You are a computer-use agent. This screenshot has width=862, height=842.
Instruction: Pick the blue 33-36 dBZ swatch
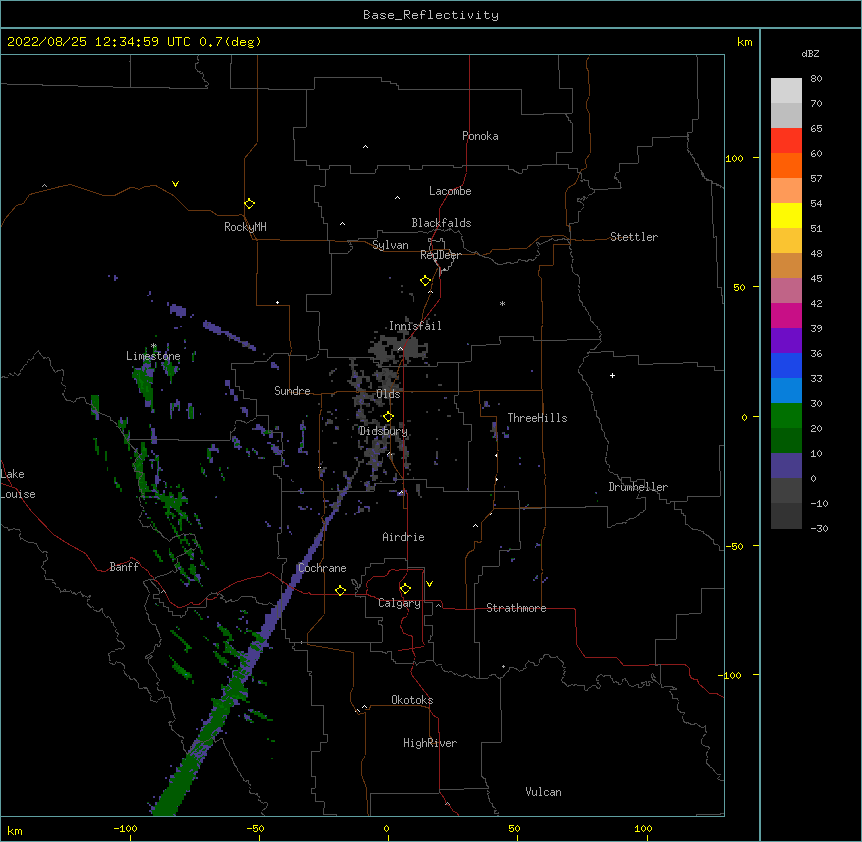tap(786, 365)
